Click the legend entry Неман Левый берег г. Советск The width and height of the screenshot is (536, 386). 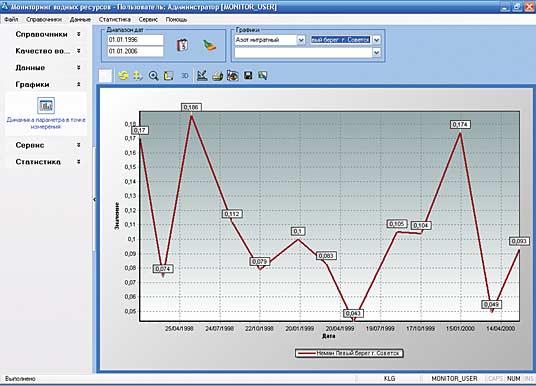(349, 353)
